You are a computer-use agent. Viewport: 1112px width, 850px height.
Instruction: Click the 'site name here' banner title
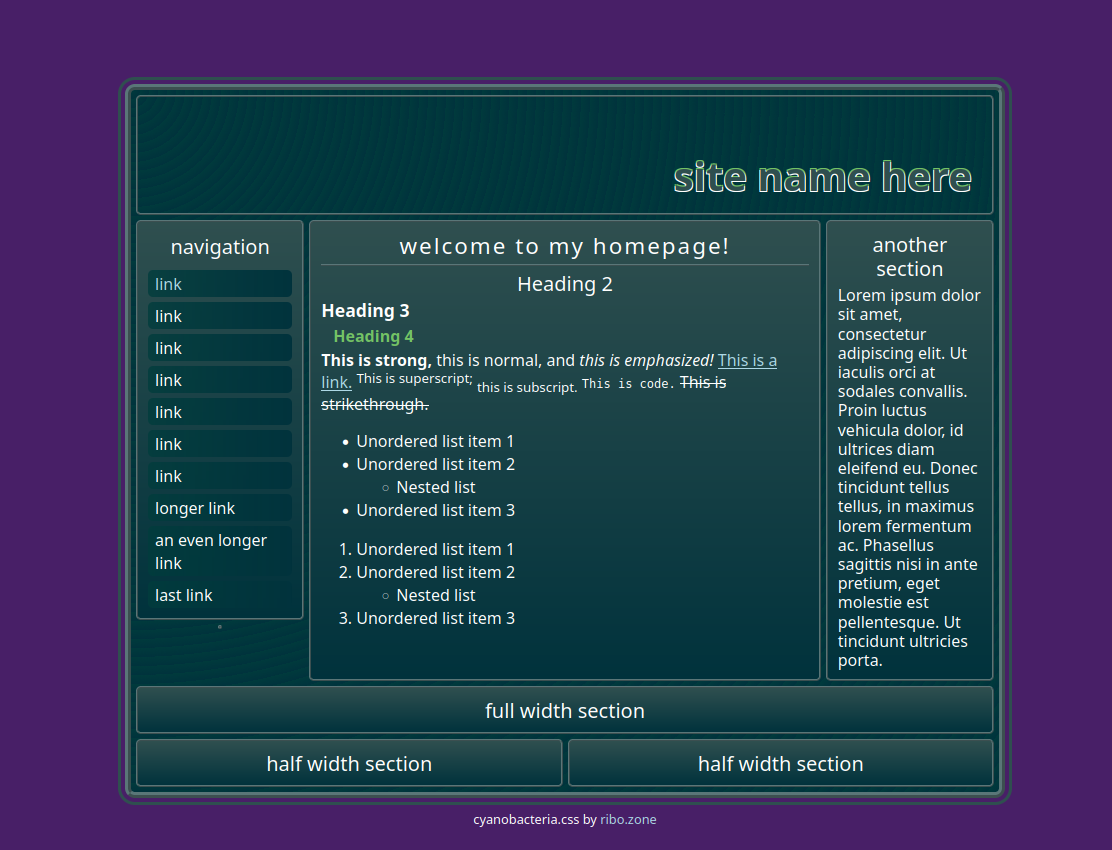pyautogui.click(x=822, y=177)
